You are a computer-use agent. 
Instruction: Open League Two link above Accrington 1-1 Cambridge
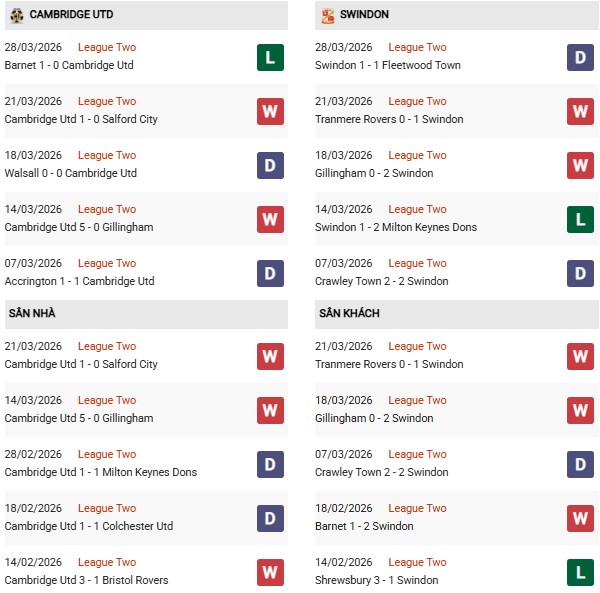[x=107, y=263]
